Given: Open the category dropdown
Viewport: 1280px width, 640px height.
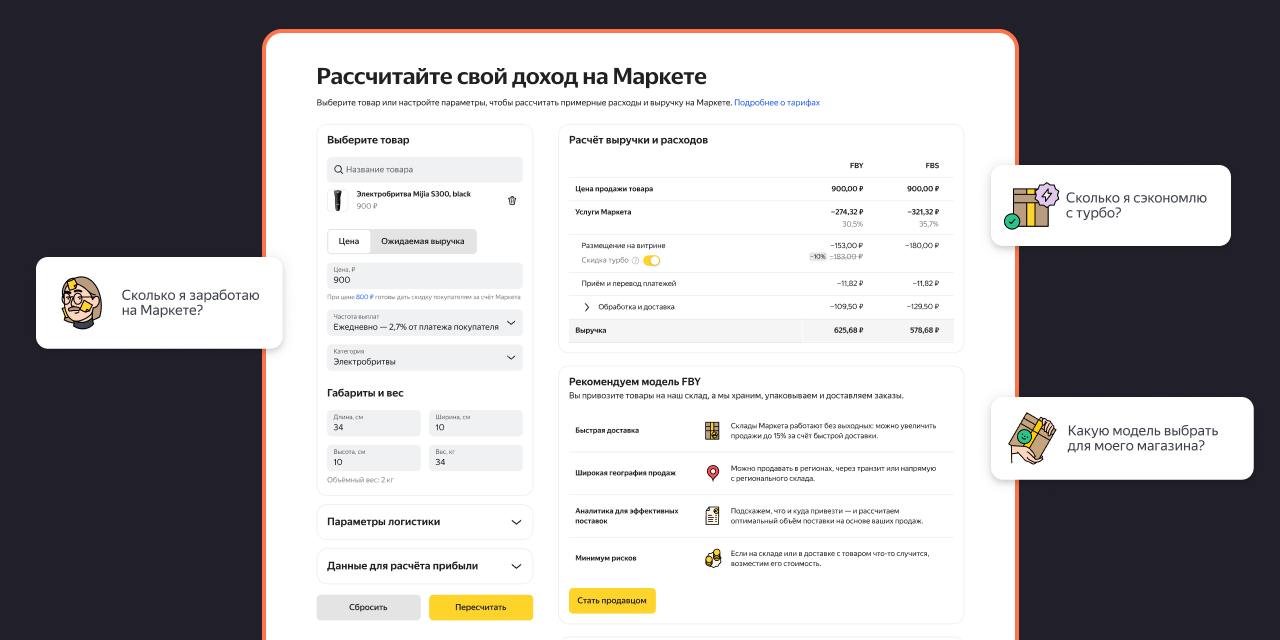Looking at the screenshot, I should point(424,357).
